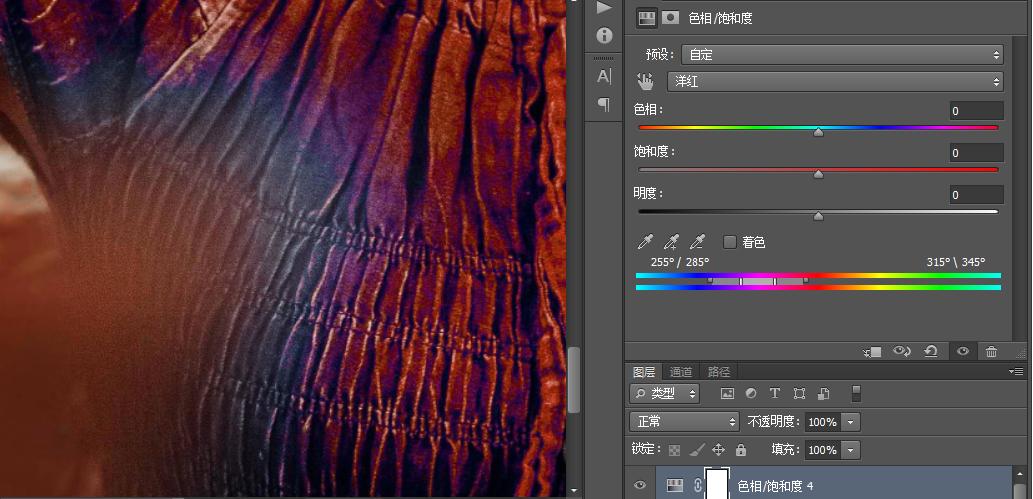This screenshot has height=499, width=1033.
Task: Open the 正常 blend mode dropdown
Action: pos(684,422)
